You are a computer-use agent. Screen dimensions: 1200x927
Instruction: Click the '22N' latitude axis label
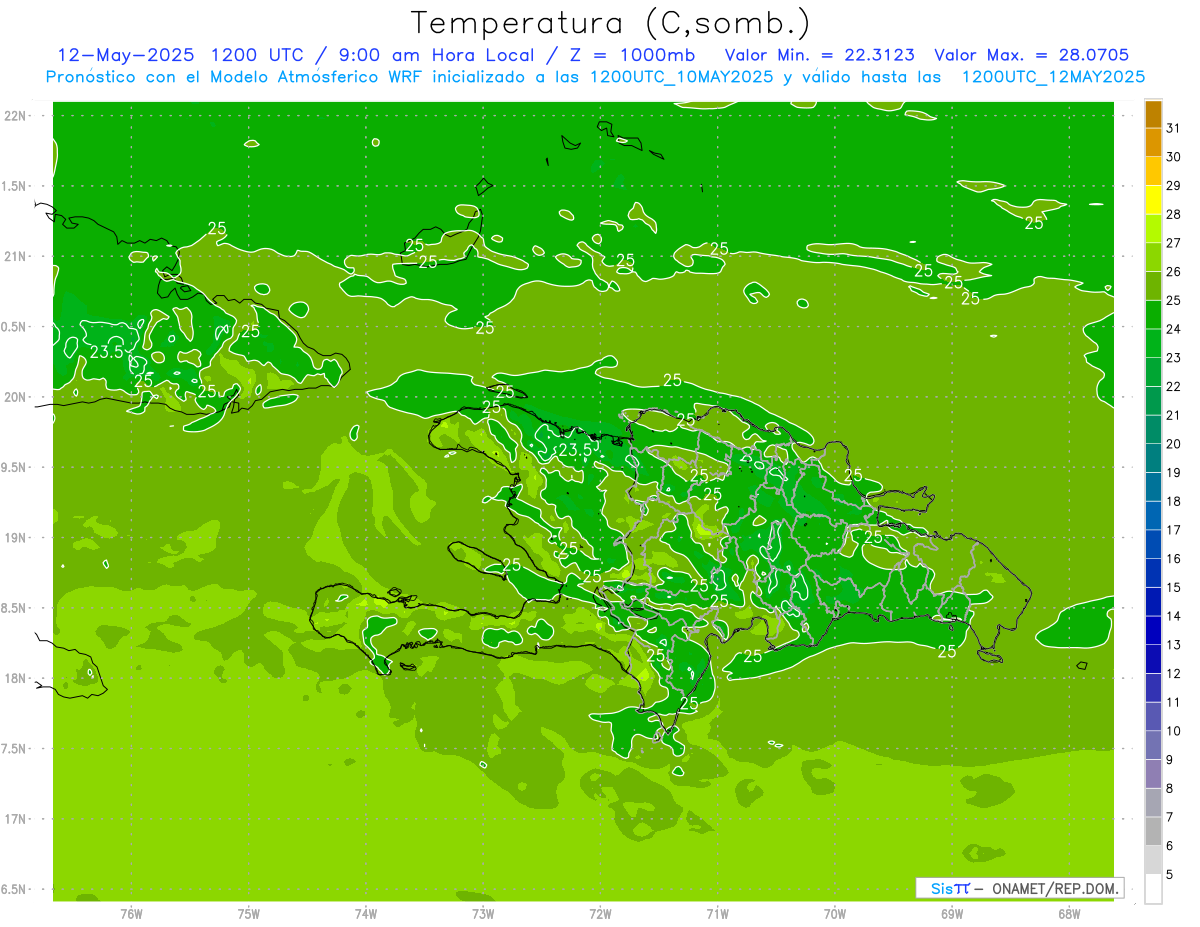click(x=16, y=115)
